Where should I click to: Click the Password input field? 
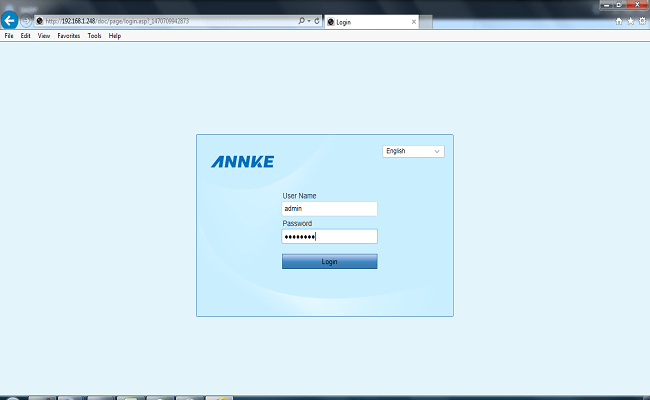(329, 237)
